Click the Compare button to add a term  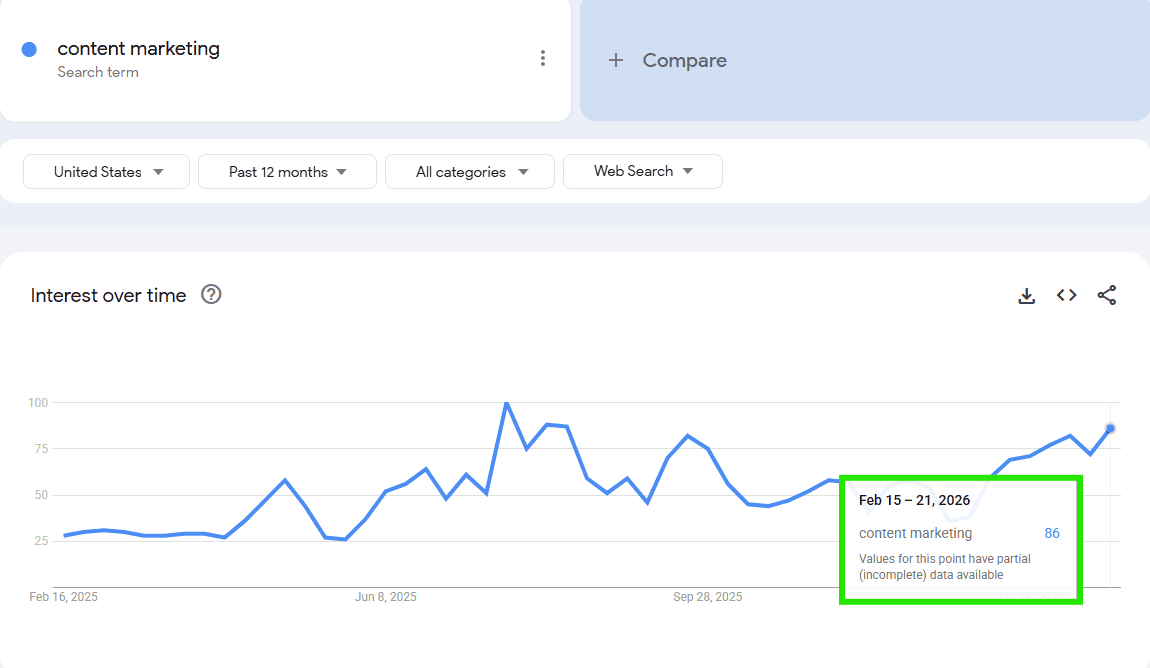(x=667, y=61)
